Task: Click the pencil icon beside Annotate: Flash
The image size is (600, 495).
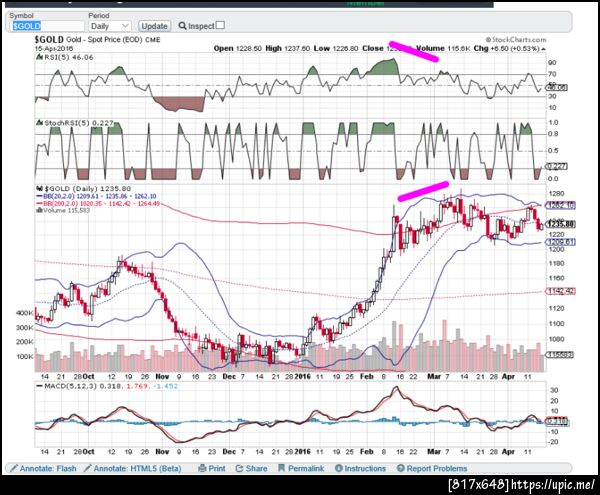Action: click(14, 468)
